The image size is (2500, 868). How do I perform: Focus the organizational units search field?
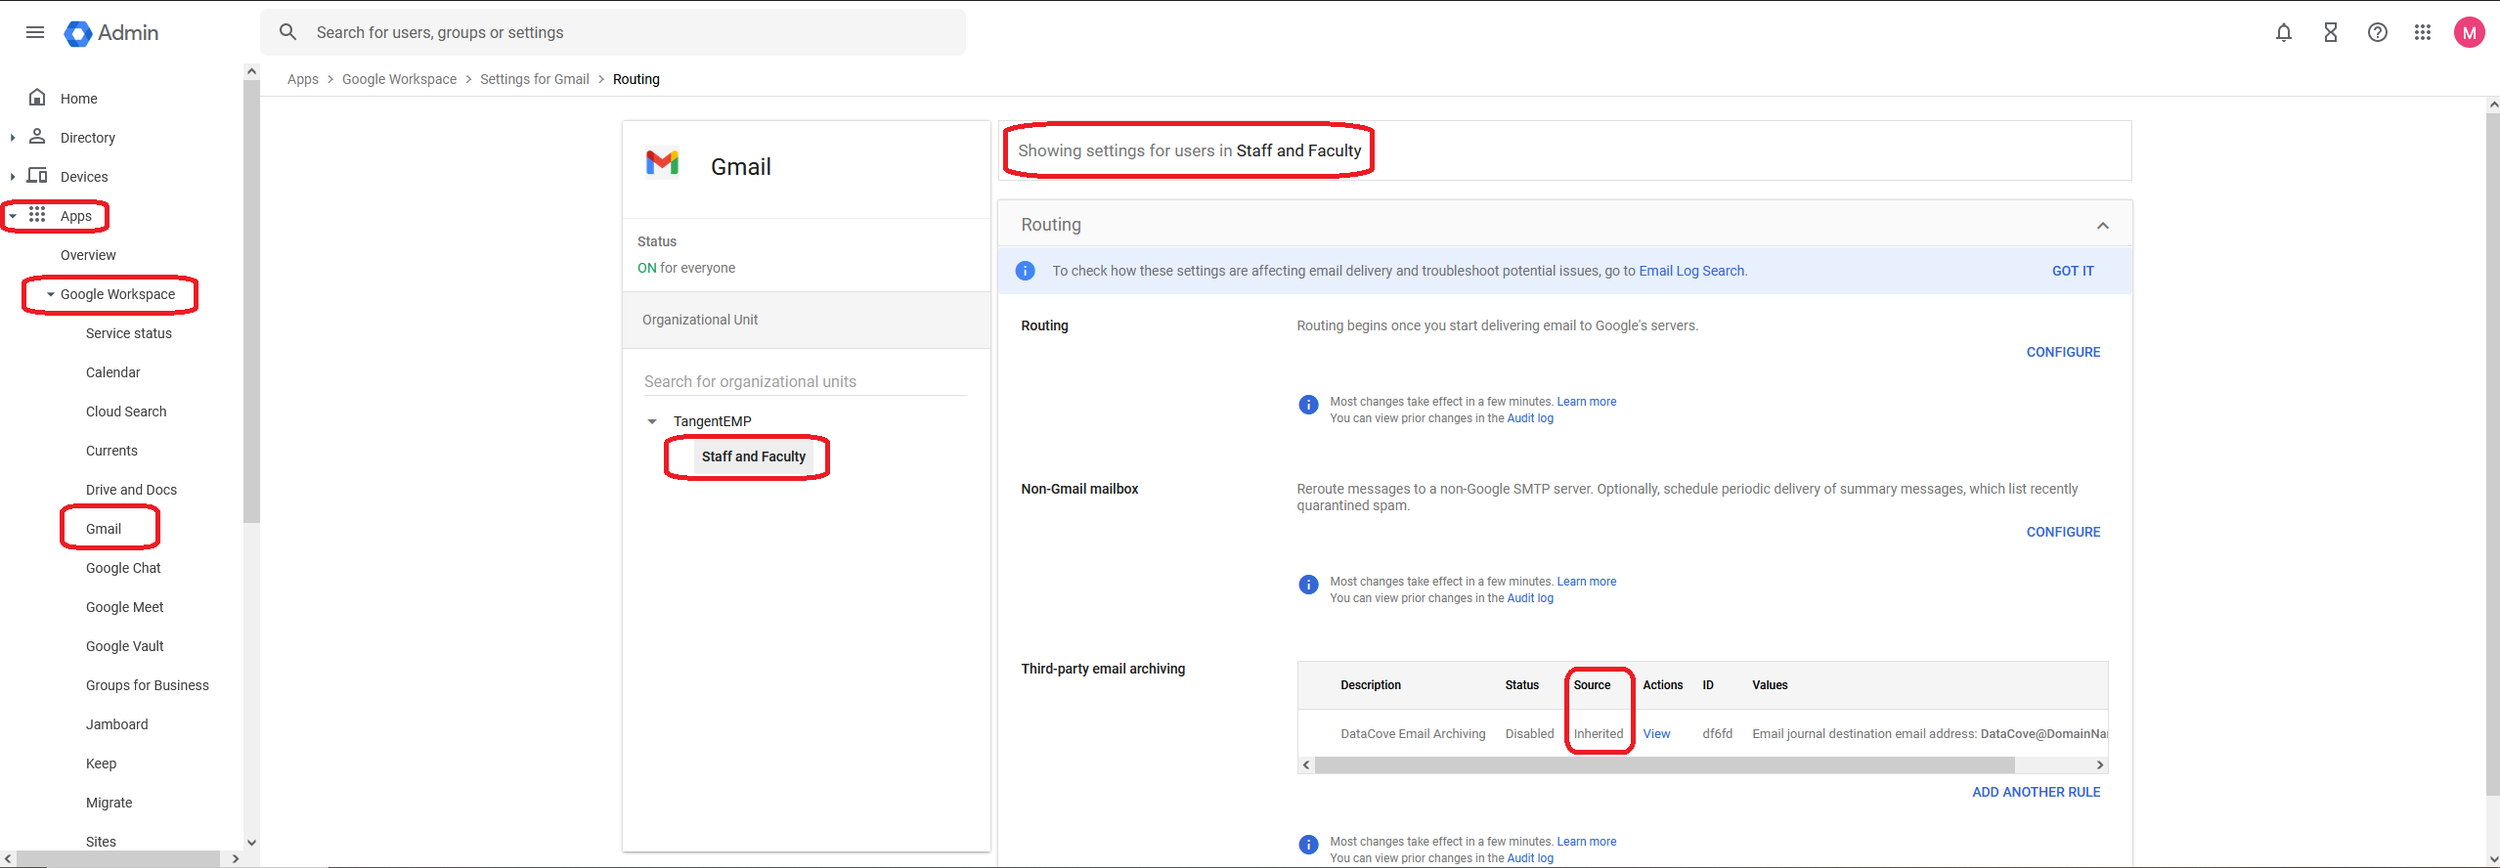(804, 382)
